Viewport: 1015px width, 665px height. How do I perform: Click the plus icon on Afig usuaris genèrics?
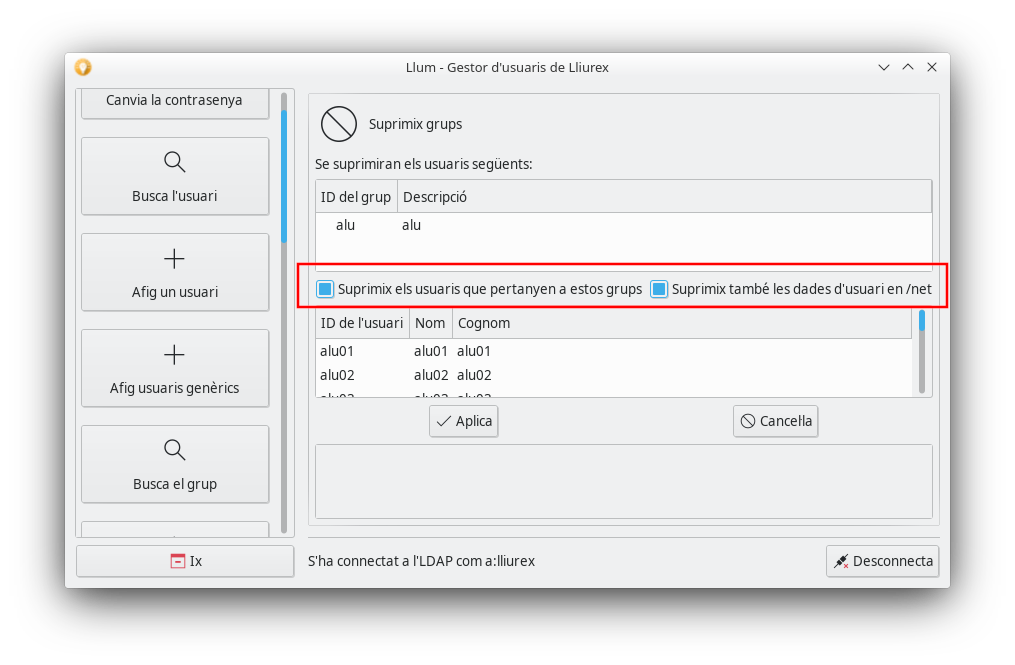[x=174, y=355]
